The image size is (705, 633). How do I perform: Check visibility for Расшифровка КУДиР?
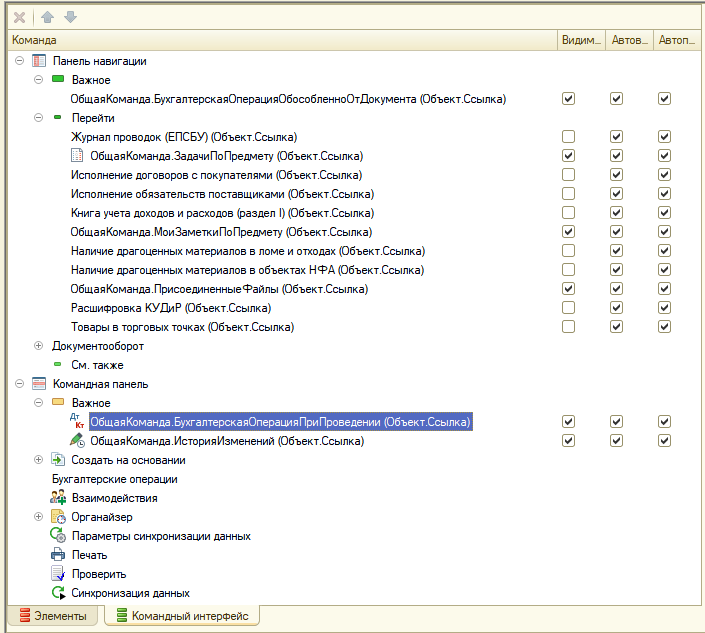click(x=568, y=308)
